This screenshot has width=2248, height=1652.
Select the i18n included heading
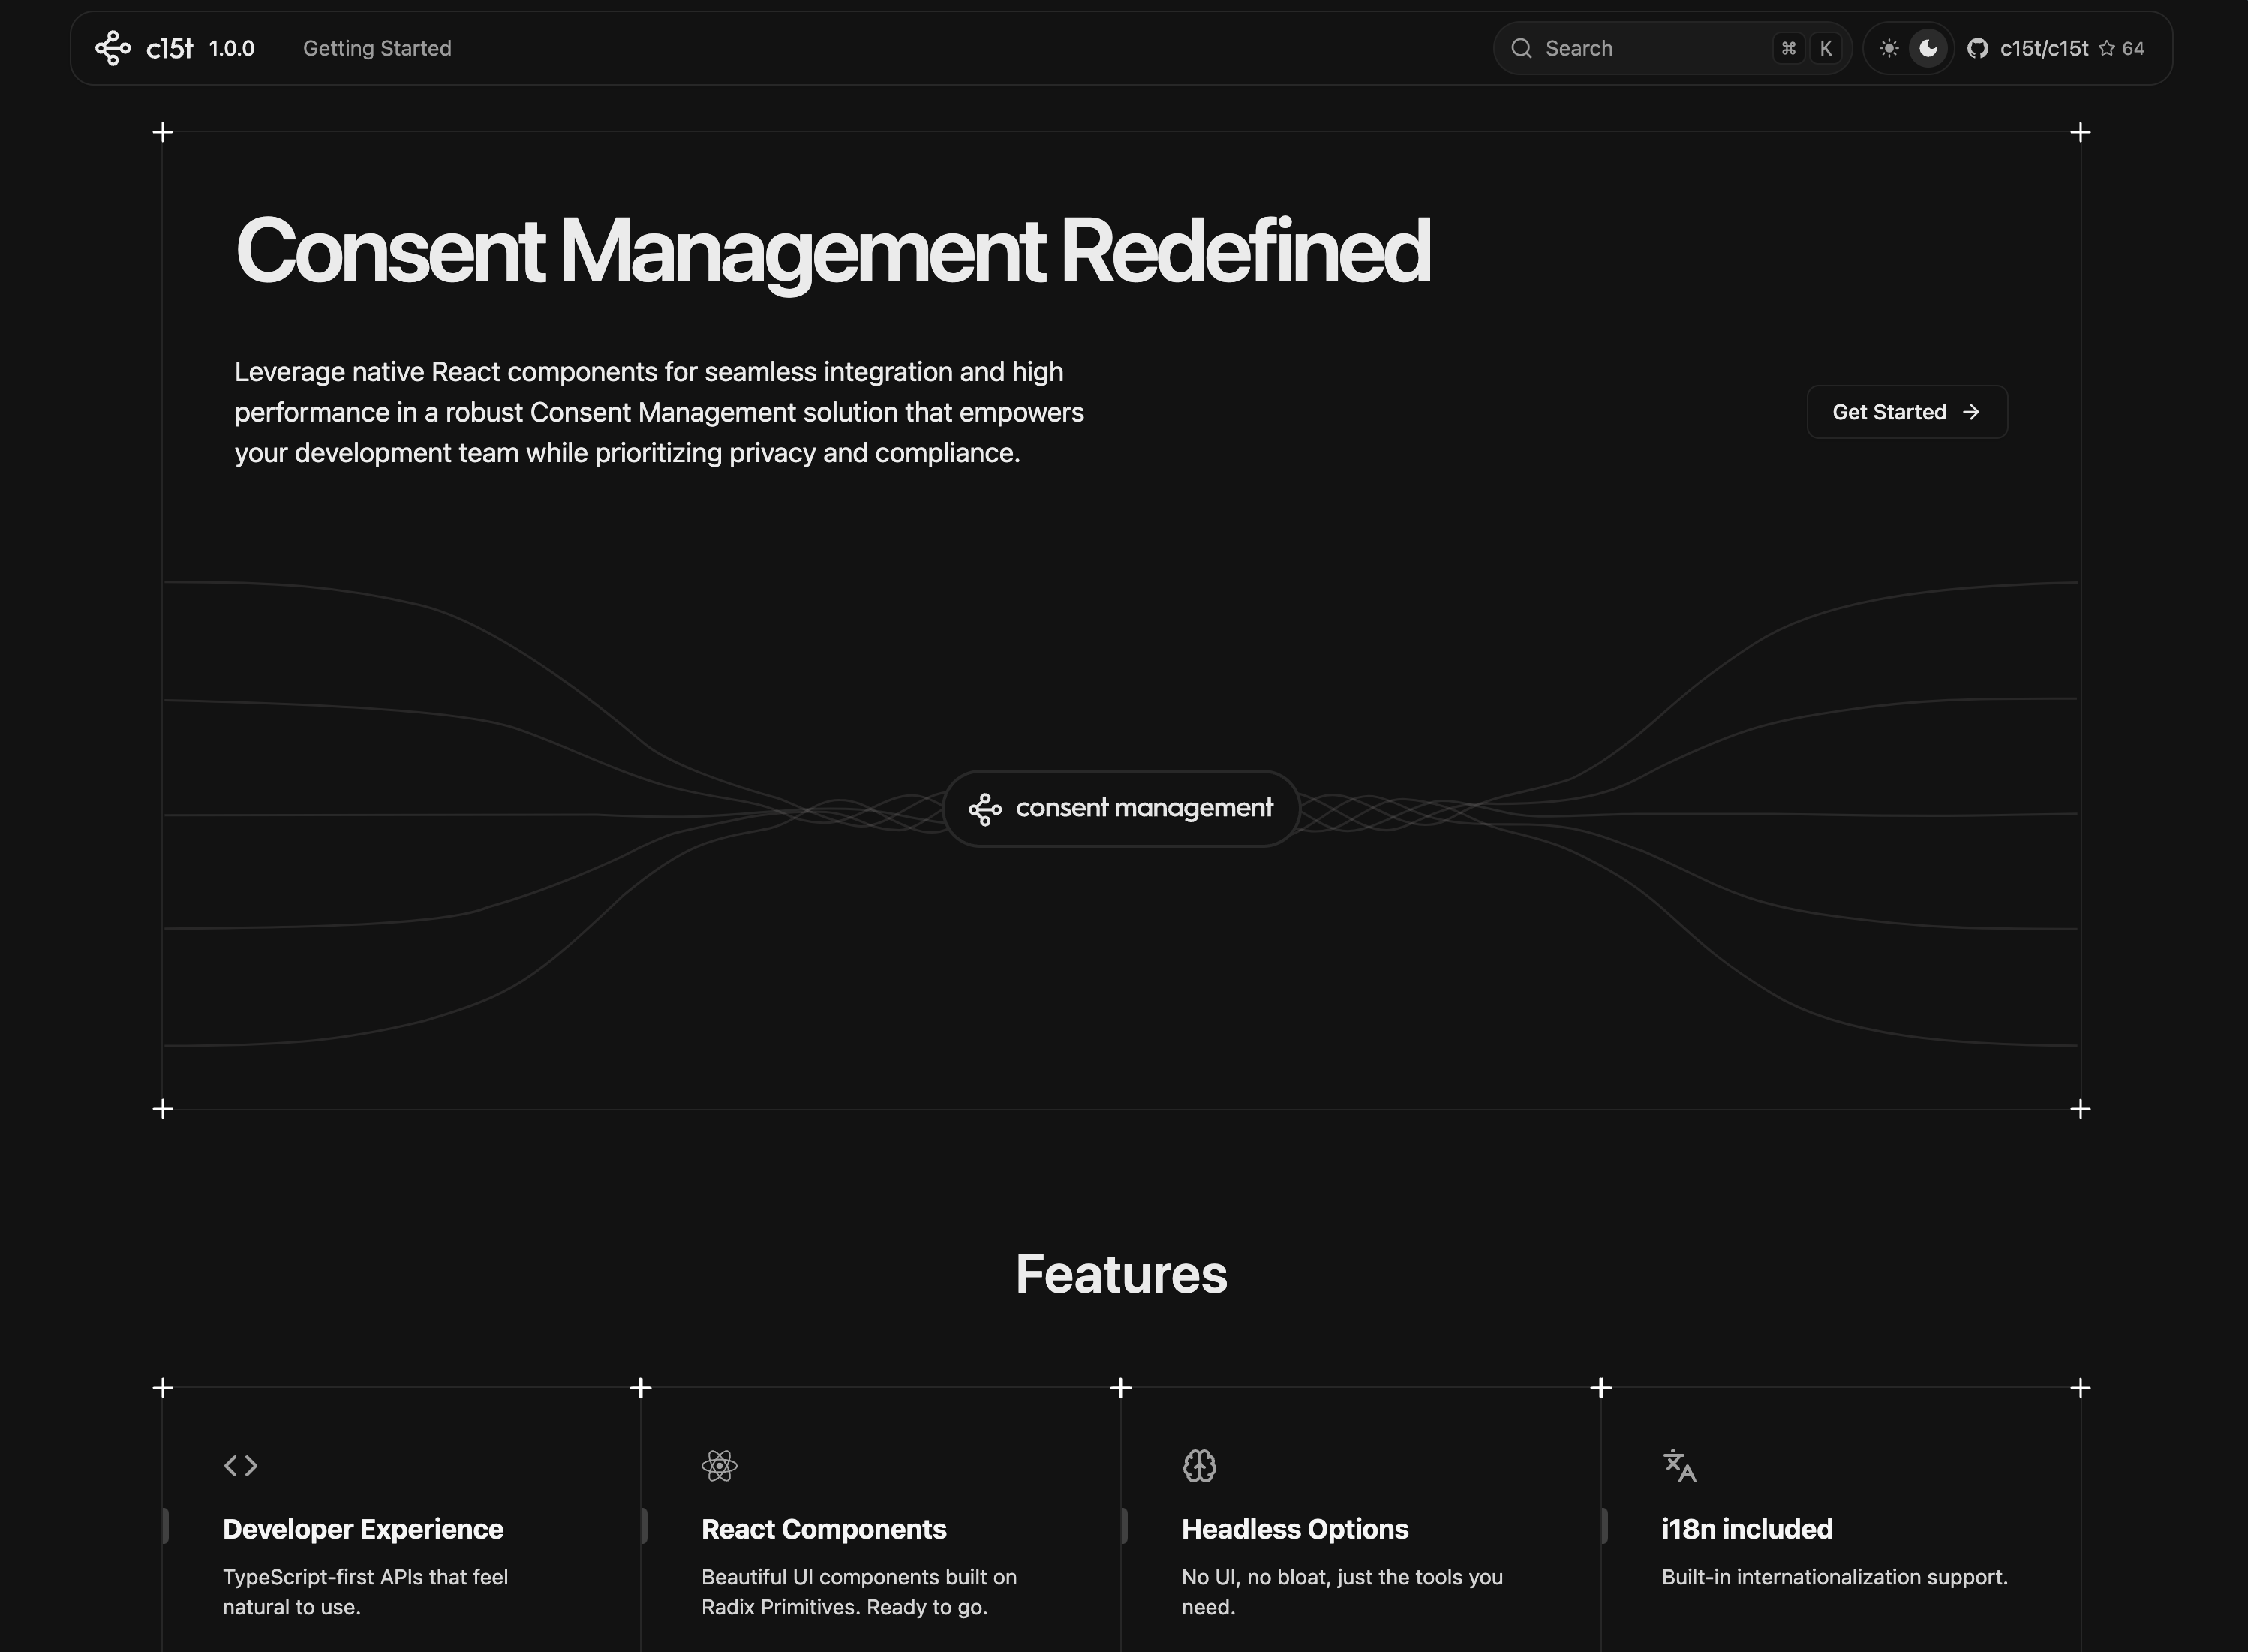(x=1747, y=1529)
